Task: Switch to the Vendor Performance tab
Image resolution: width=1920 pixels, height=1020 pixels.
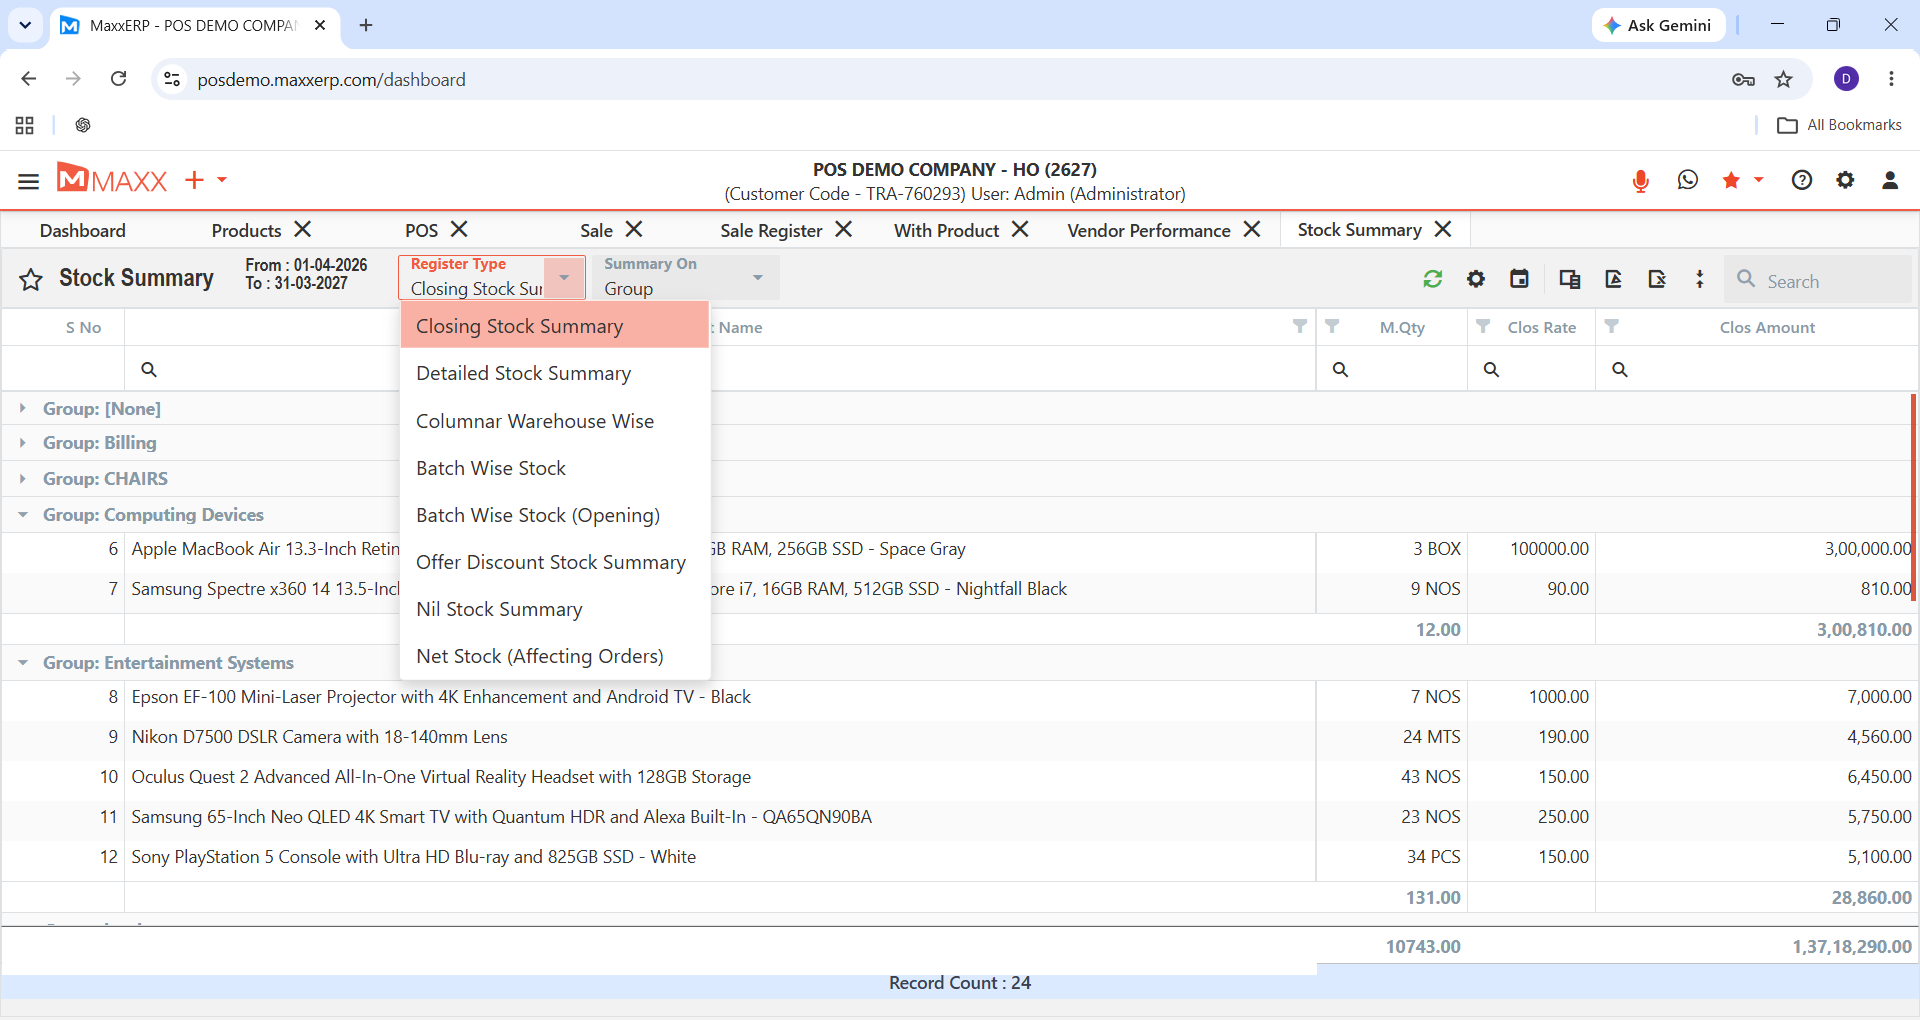Action: tap(1149, 231)
